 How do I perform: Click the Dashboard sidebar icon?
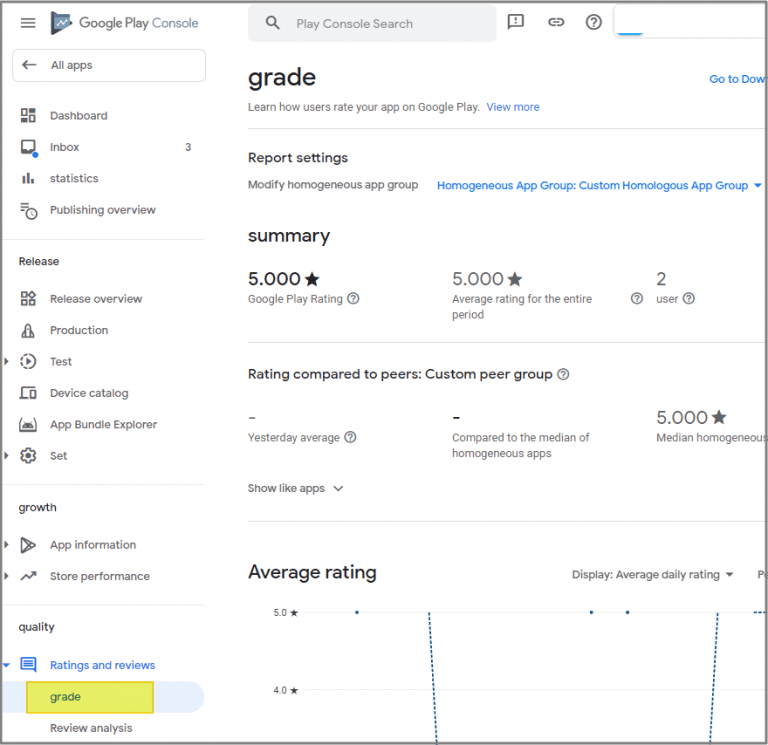coord(29,116)
